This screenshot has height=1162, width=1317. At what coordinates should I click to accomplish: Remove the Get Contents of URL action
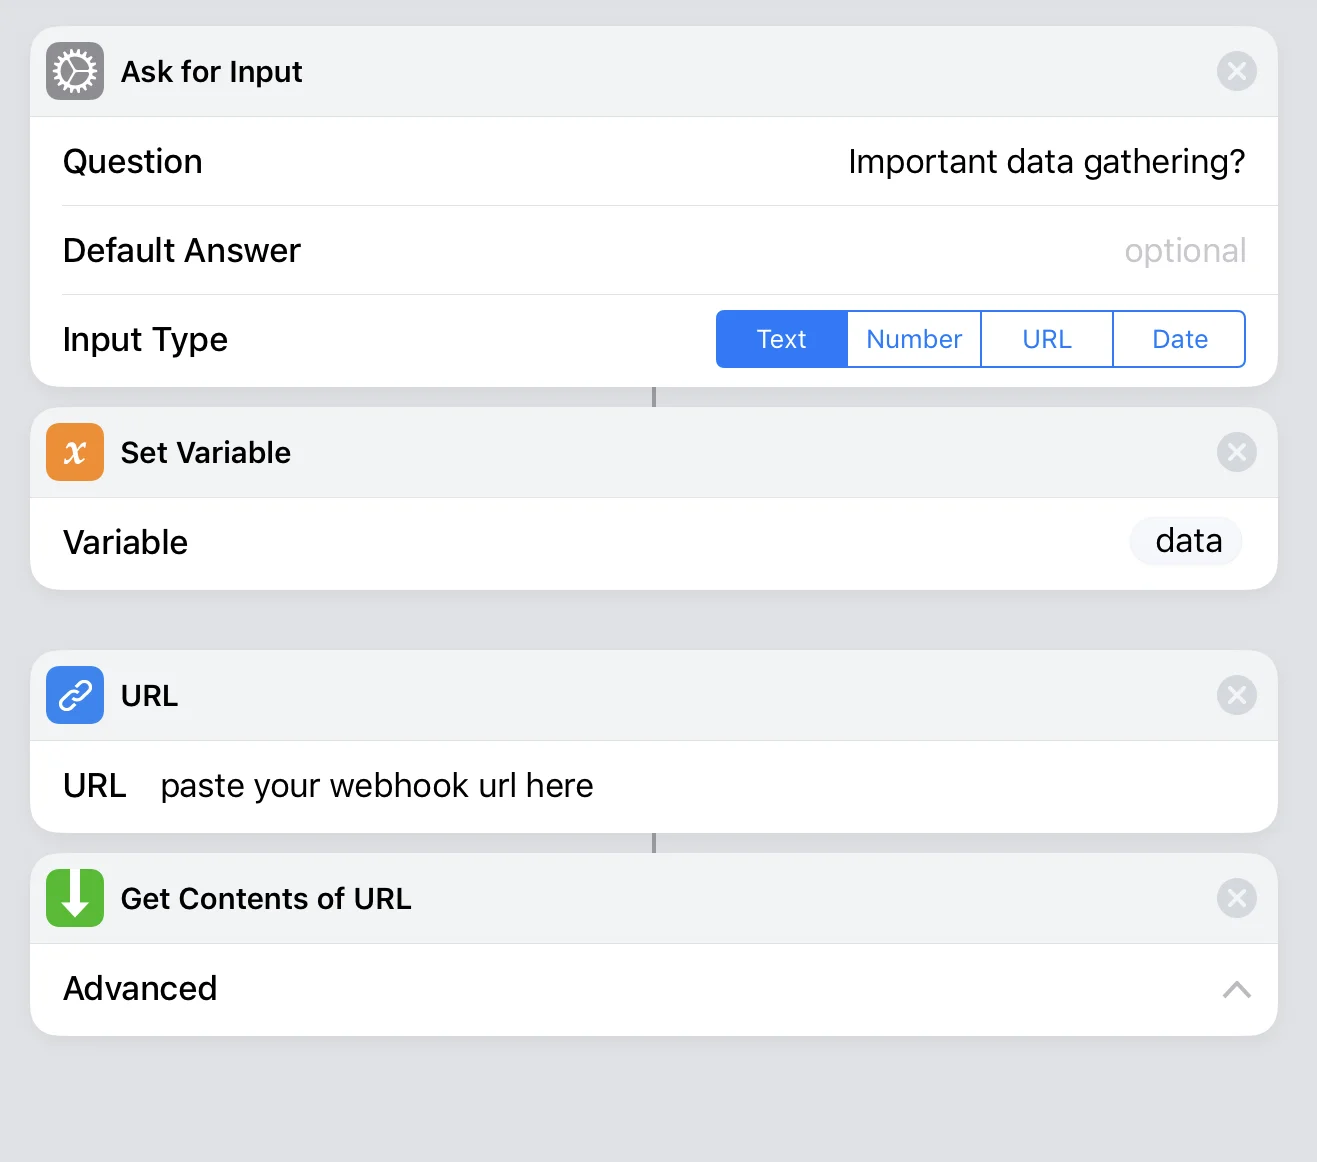pos(1237,898)
